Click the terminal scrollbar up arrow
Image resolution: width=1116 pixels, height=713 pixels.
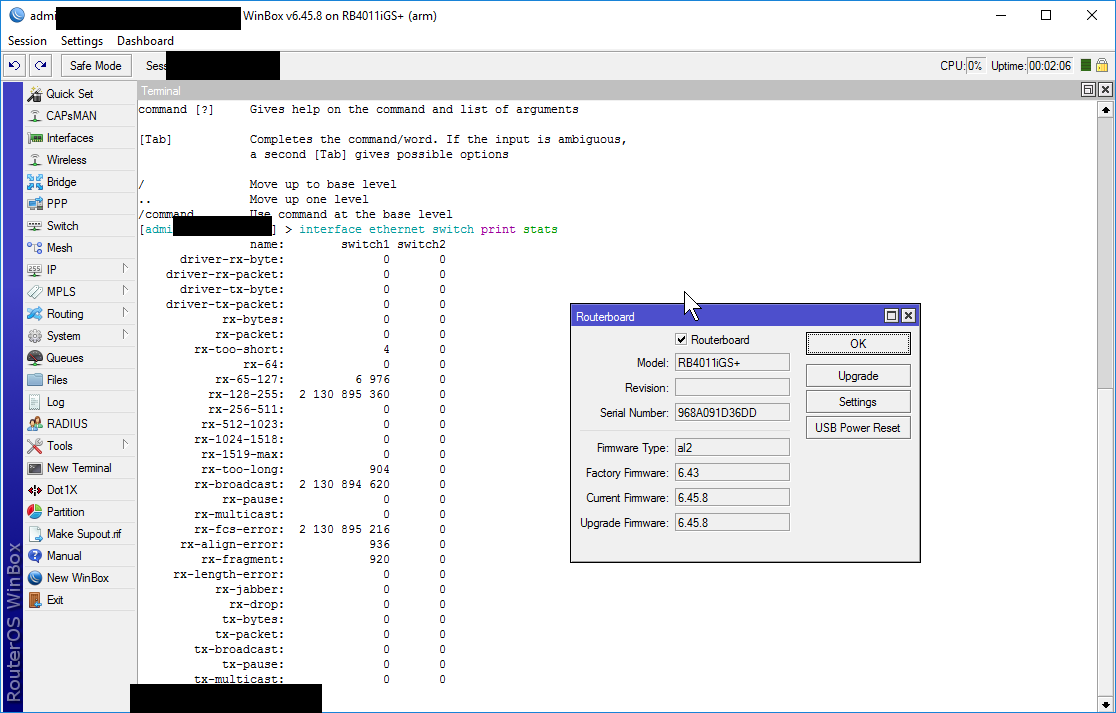(1105, 110)
